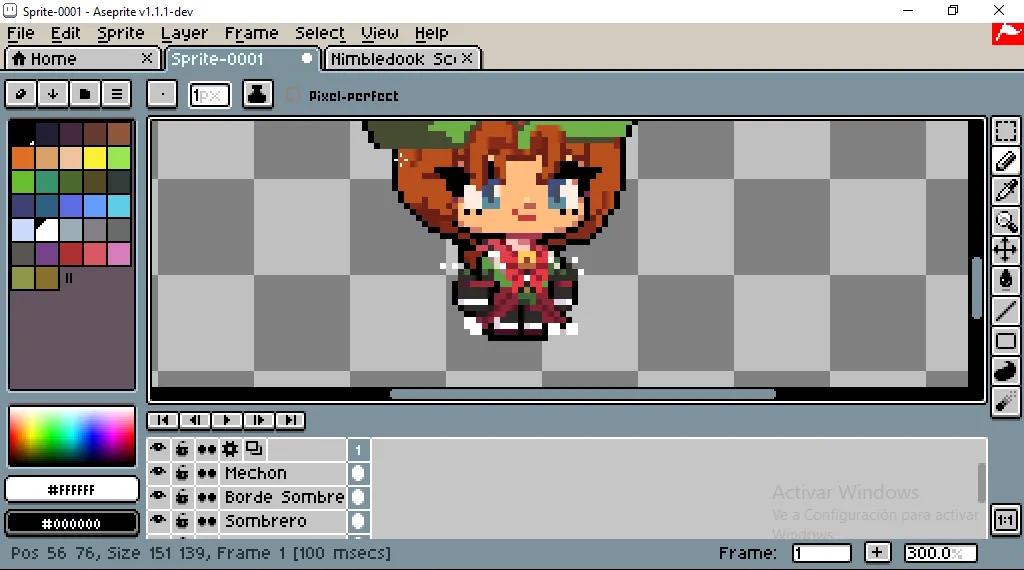Close the Home tab
Image resolution: width=1024 pixels, height=570 pixels.
tap(147, 58)
